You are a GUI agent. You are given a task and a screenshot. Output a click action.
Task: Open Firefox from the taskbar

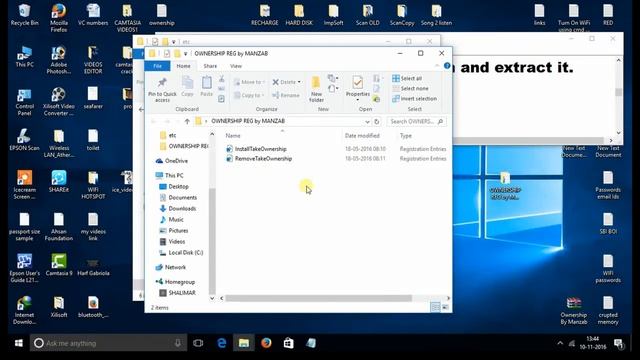click(266, 343)
